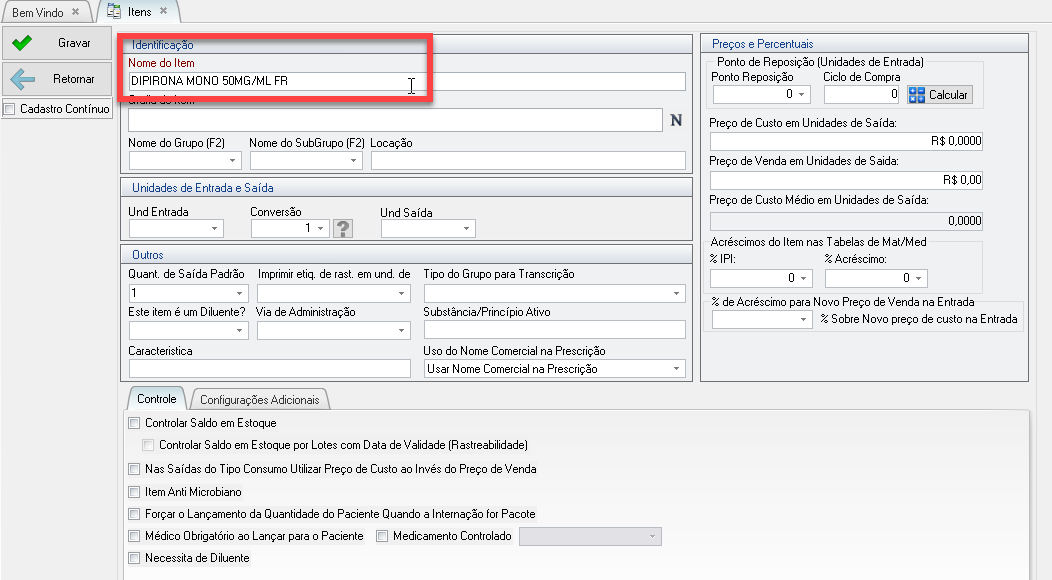Click the blue arrow Retornar icon

(23, 79)
